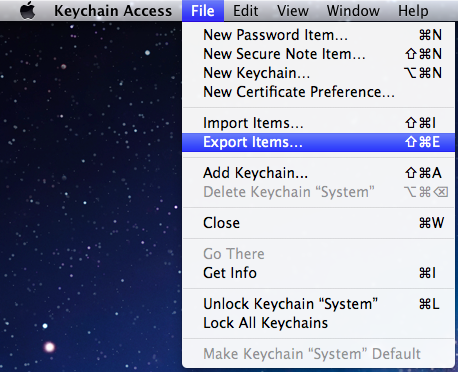This screenshot has width=458, height=372.
Task: Select Import Items… from File menu
Action: coord(318,123)
